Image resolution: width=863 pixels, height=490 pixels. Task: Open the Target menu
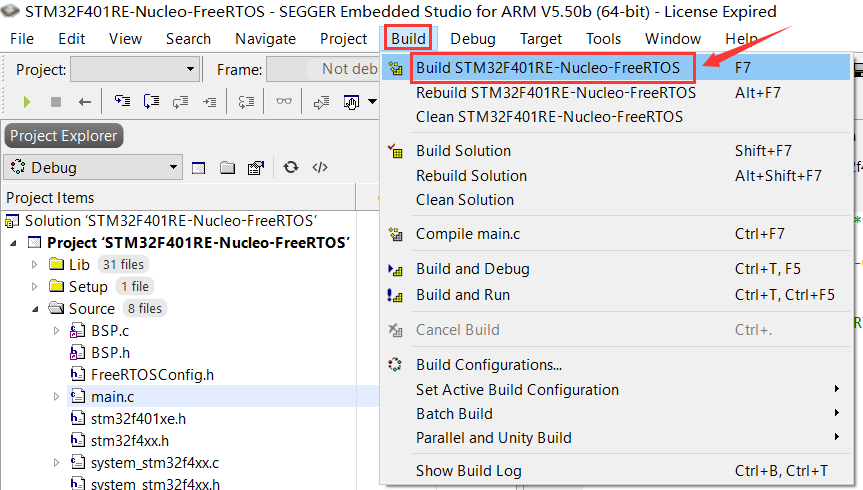click(541, 39)
